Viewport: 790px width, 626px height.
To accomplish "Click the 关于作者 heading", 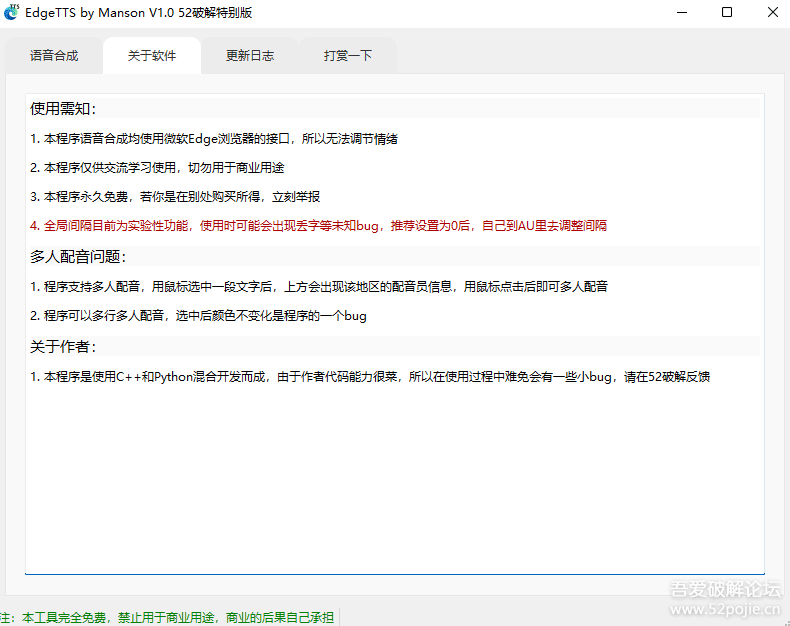I will (63, 346).
